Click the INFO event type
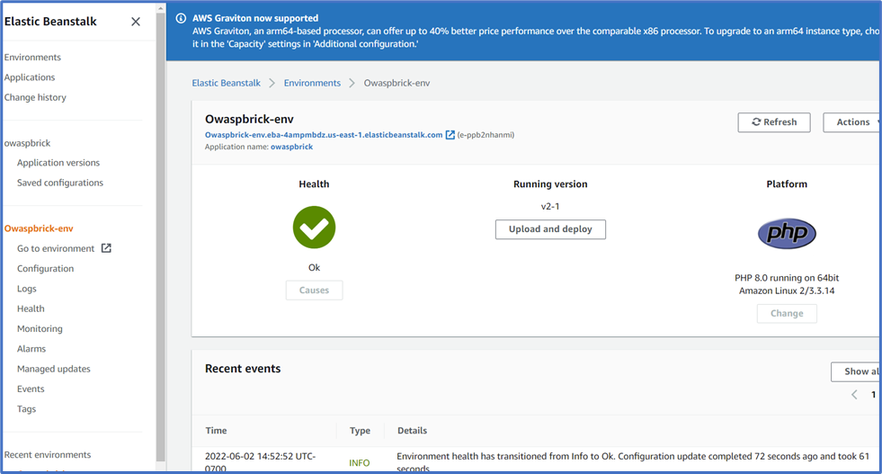 pos(359,463)
